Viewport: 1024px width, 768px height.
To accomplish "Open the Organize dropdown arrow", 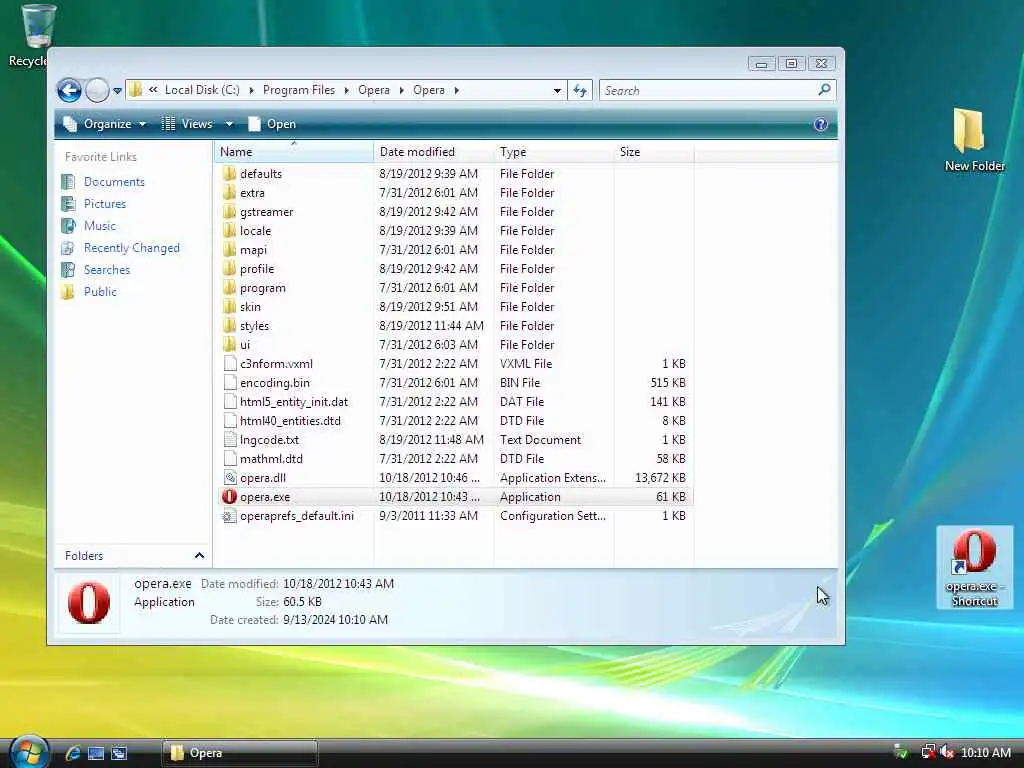I will point(142,124).
